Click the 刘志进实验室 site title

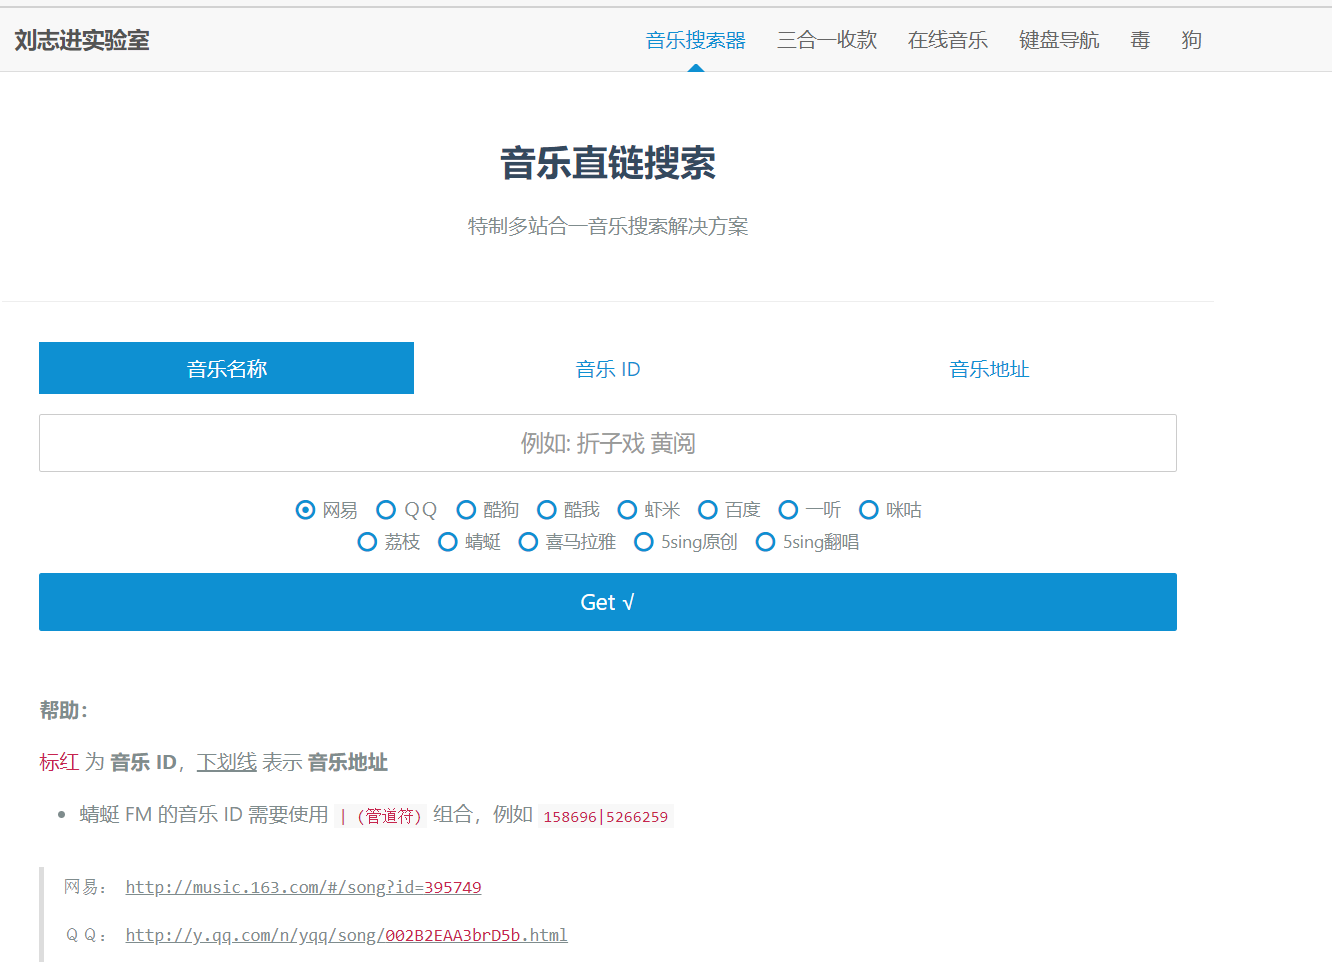pos(82,40)
